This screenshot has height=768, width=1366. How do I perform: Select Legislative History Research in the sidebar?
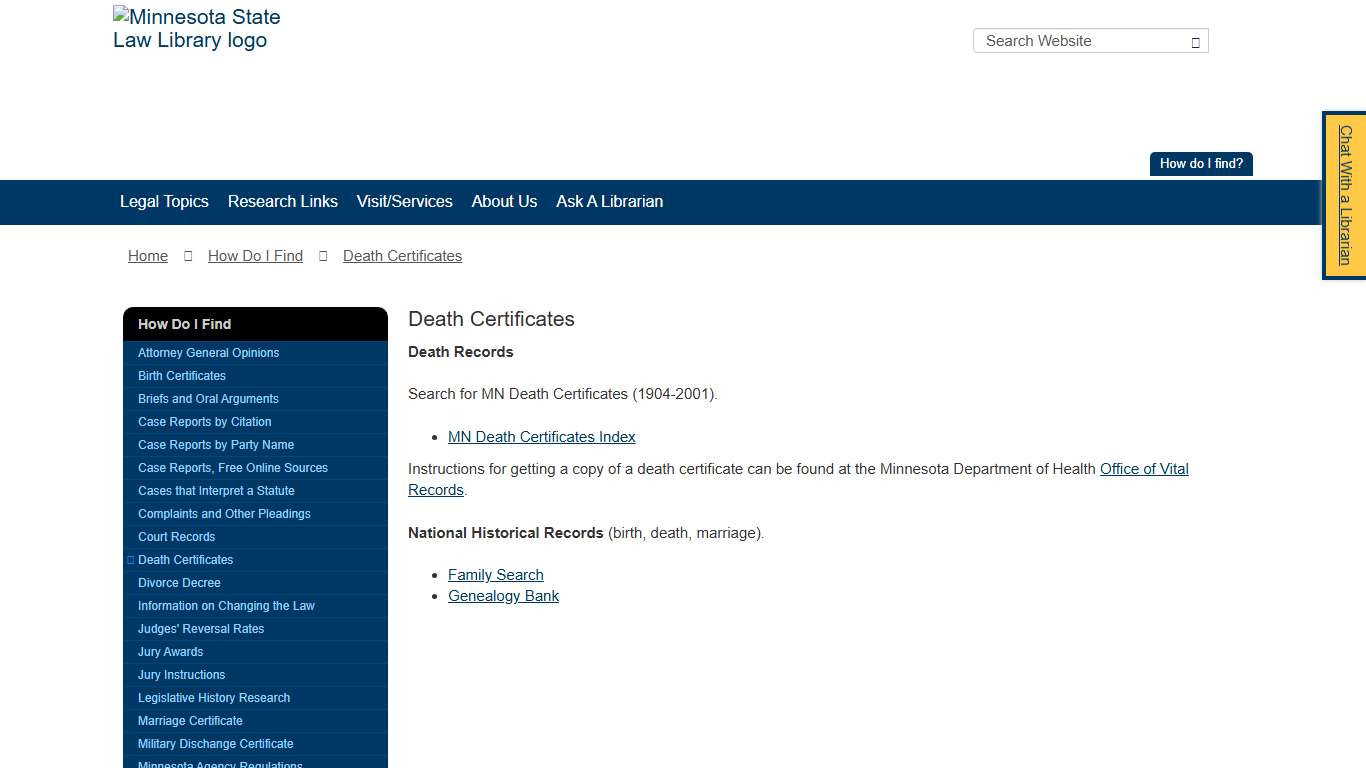[213, 698]
